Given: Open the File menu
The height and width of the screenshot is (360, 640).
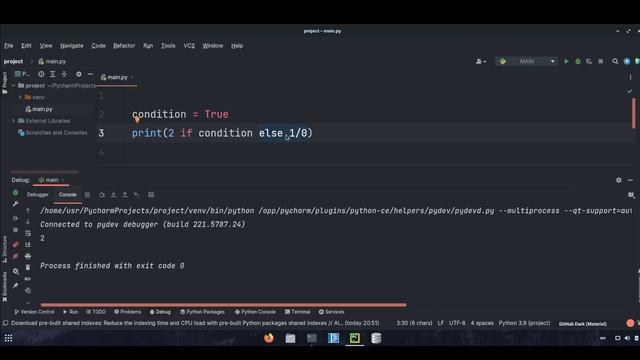Looking at the screenshot, I should [x=9, y=46].
